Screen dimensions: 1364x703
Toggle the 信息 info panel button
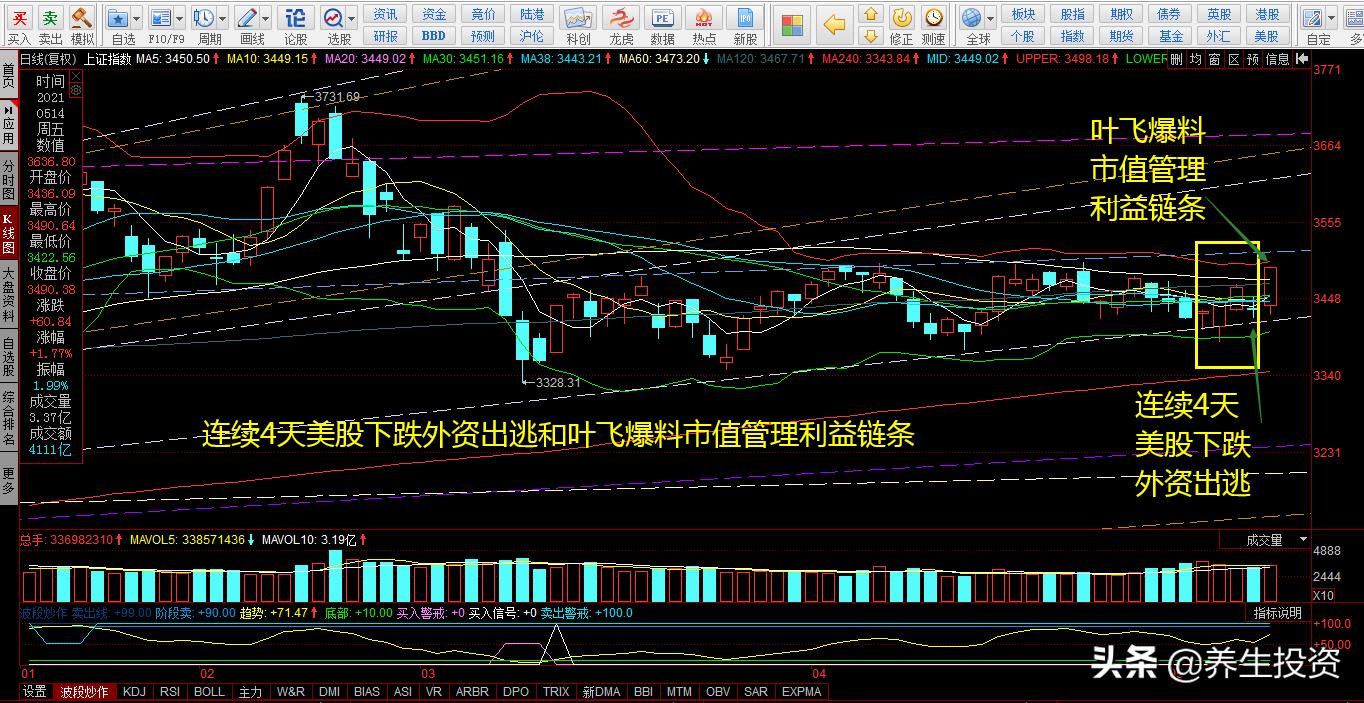point(1277,59)
